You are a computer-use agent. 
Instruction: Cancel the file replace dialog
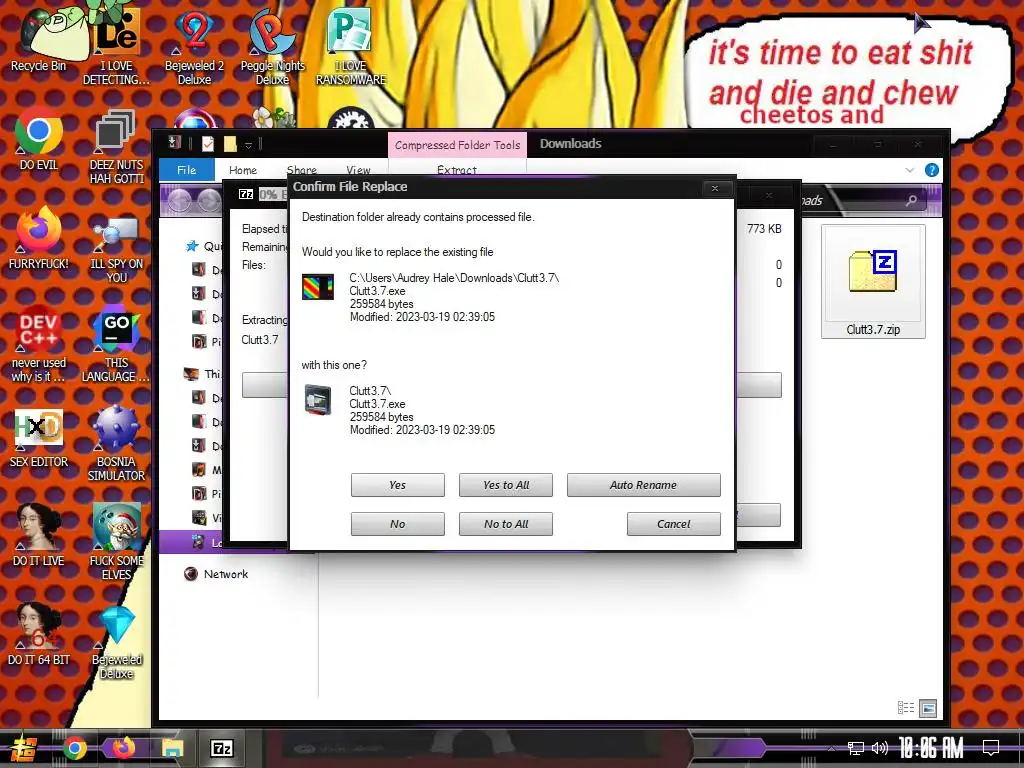(673, 524)
